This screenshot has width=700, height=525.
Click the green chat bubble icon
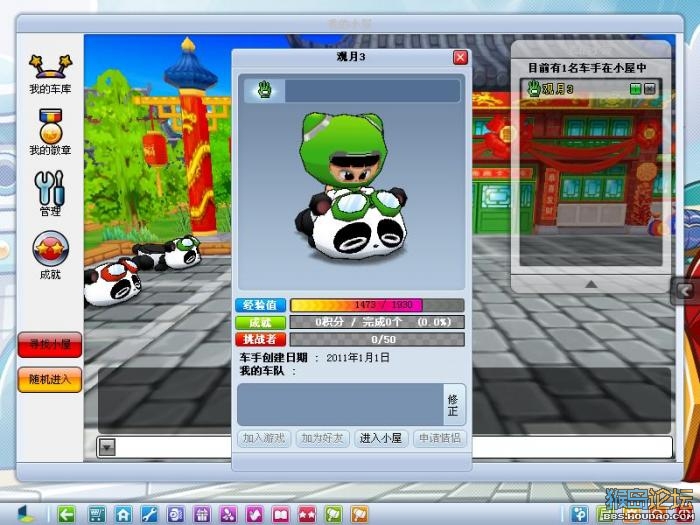click(333, 514)
